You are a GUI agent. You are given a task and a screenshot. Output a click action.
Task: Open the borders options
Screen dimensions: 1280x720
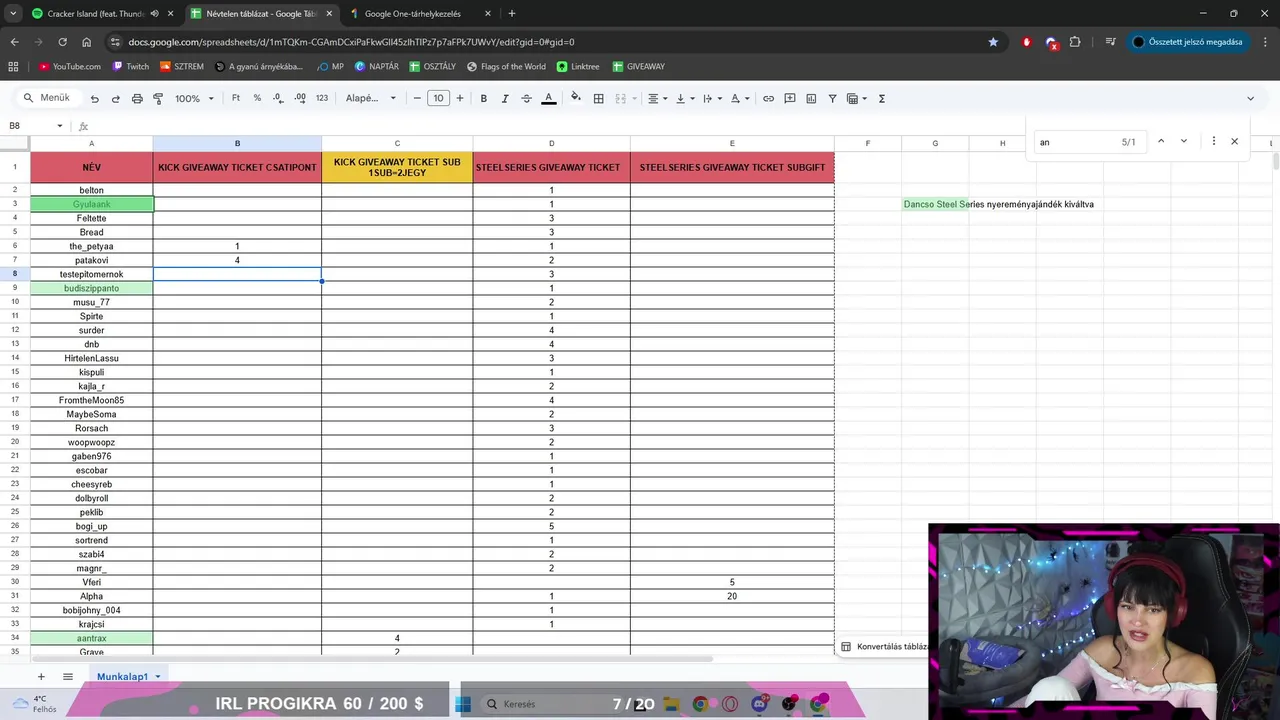598,98
